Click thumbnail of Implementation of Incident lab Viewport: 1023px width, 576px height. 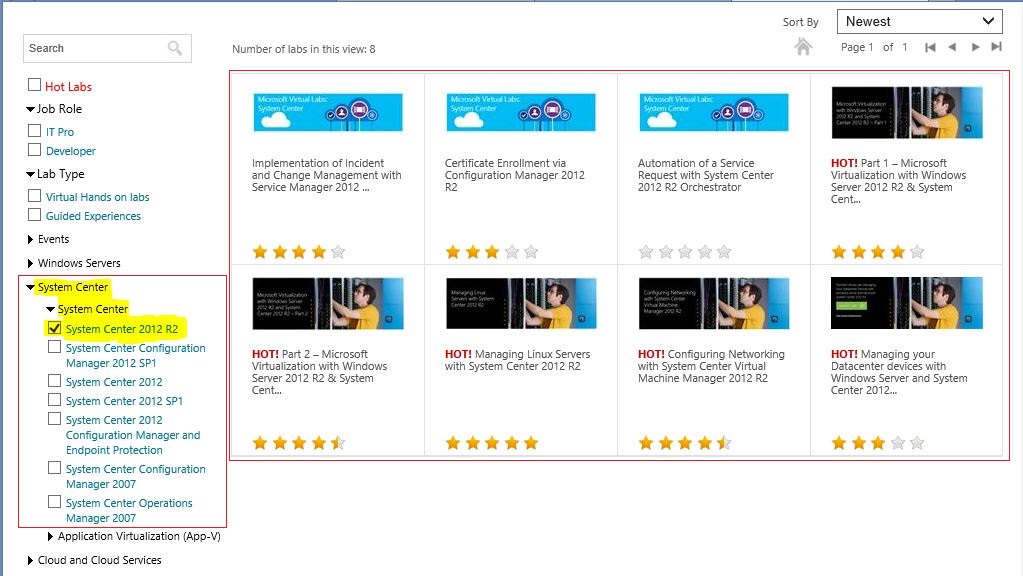coord(328,112)
